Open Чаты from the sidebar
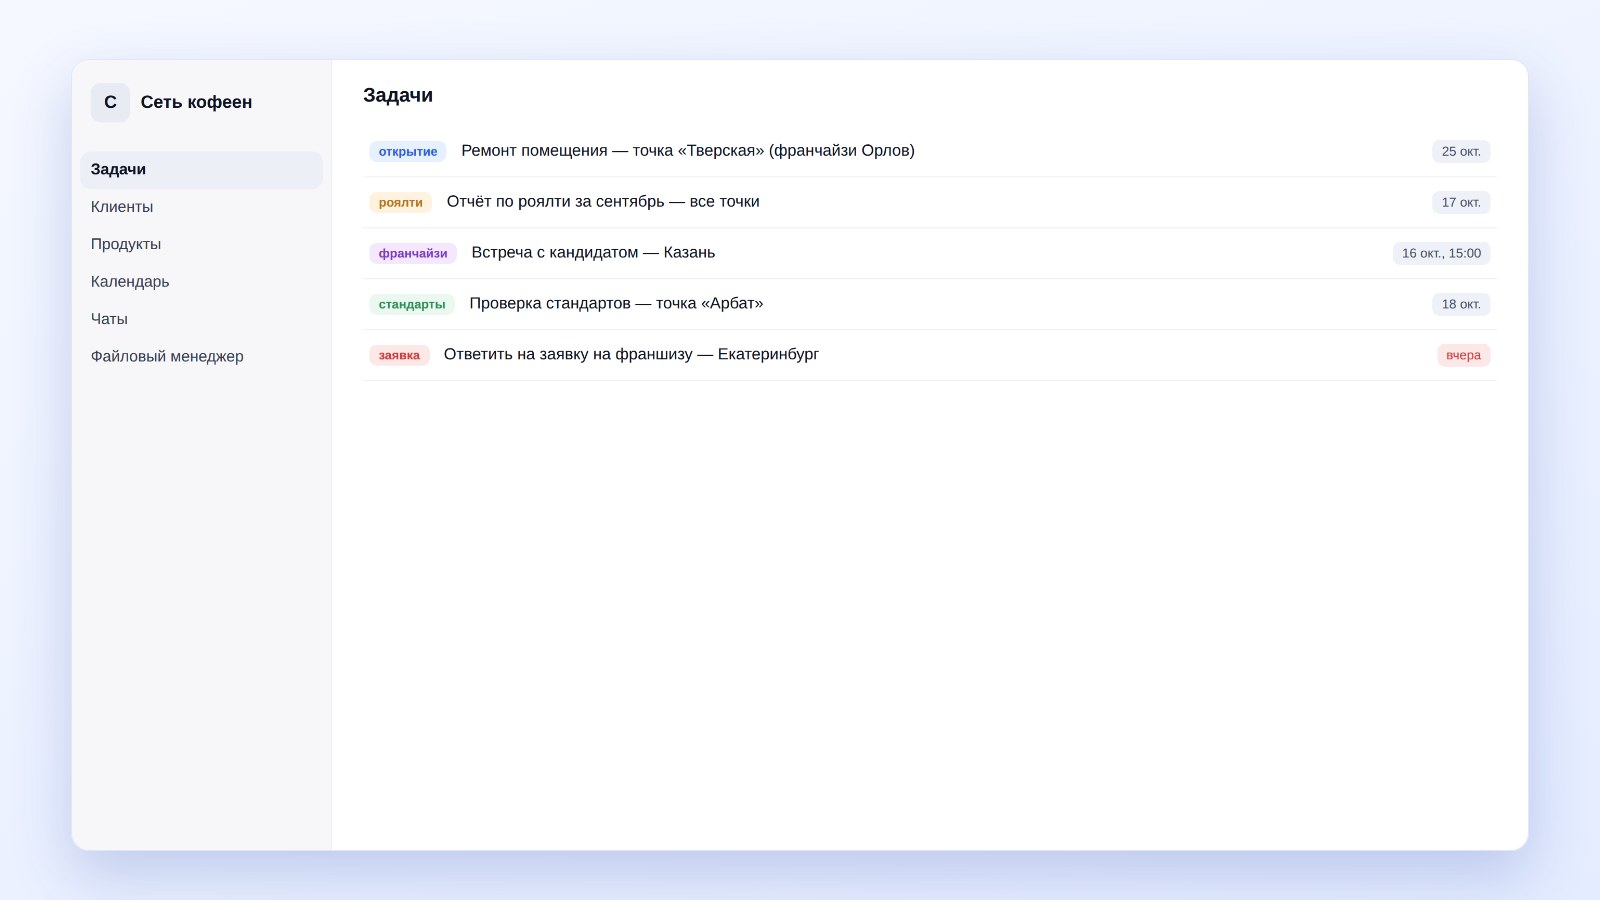This screenshot has width=1600, height=900. (201, 319)
